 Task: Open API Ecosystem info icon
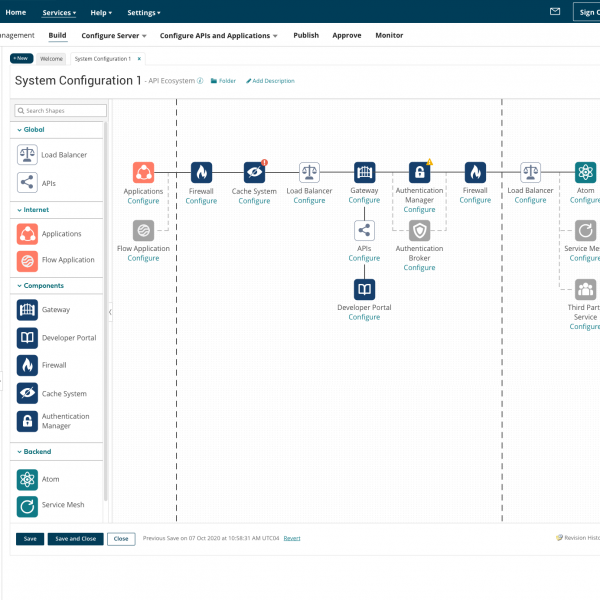pyautogui.click(x=200, y=81)
